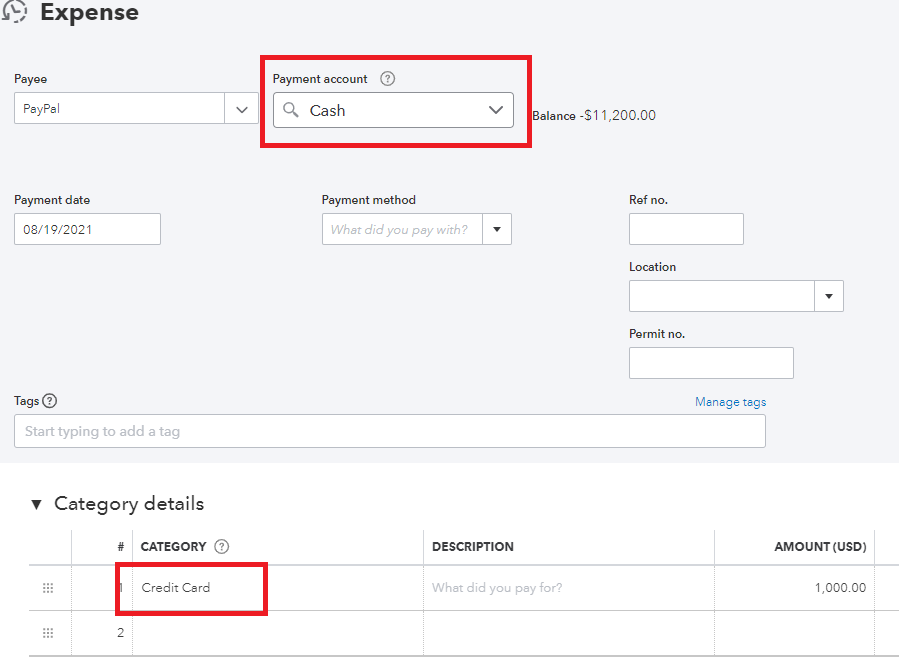
Task: Click the row 1 description cell
Action: click(568, 588)
